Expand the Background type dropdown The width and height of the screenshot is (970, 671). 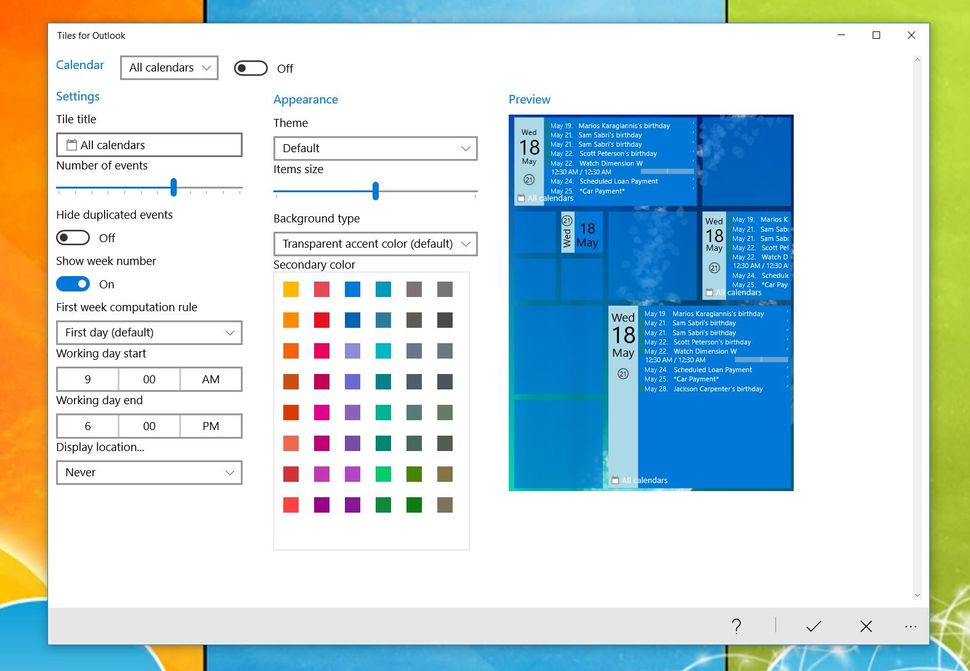375,243
